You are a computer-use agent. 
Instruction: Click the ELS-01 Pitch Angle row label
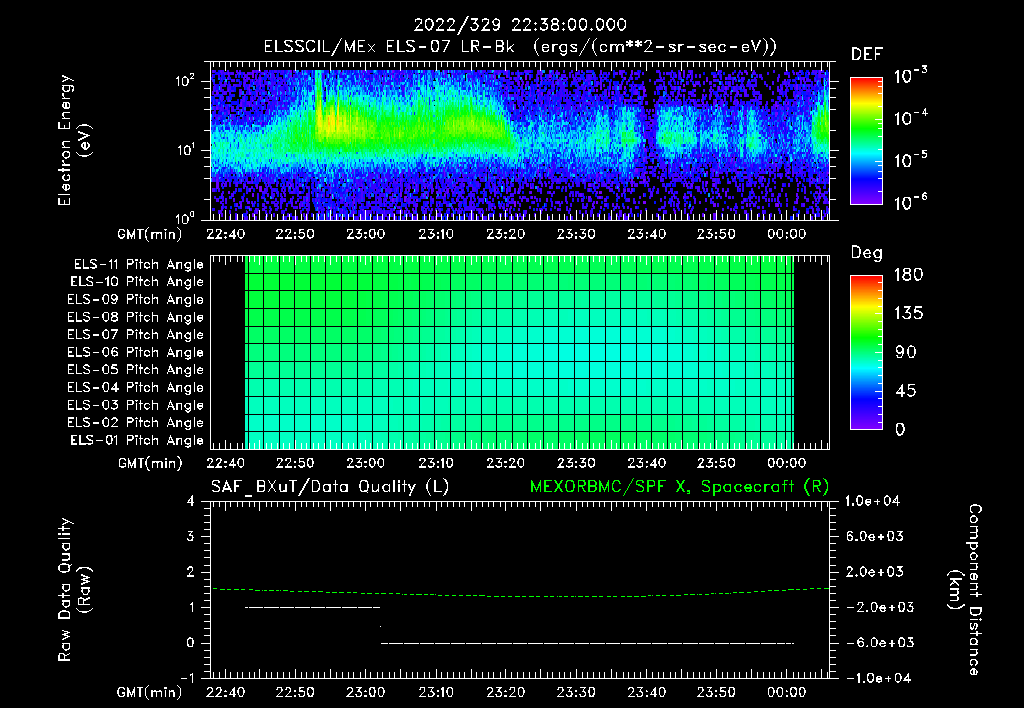(137, 440)
